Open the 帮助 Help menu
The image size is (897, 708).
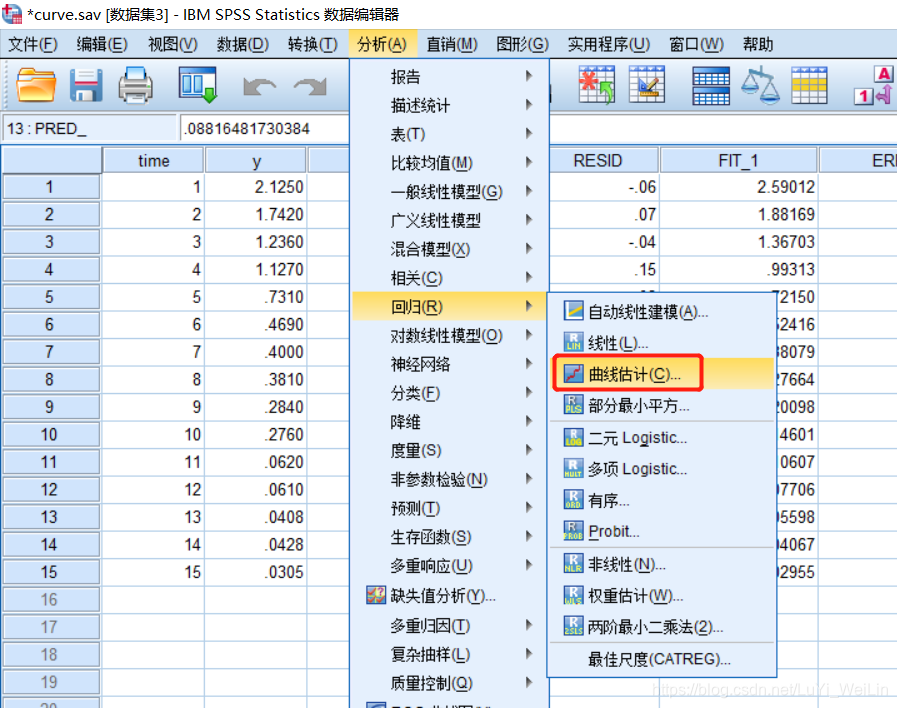(757, 44)
